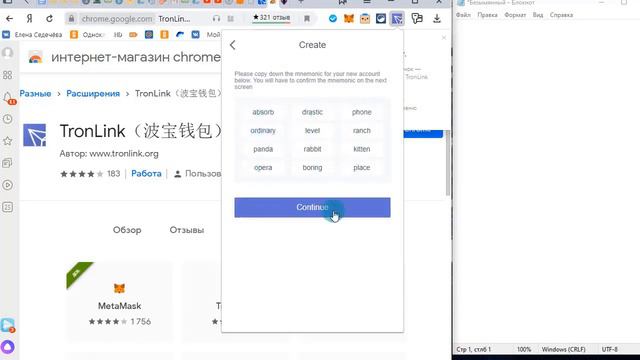This screenshot has height=360, width=640.
Task: Open the Alice assistant purple icon
Action: [x=7, y=347]
